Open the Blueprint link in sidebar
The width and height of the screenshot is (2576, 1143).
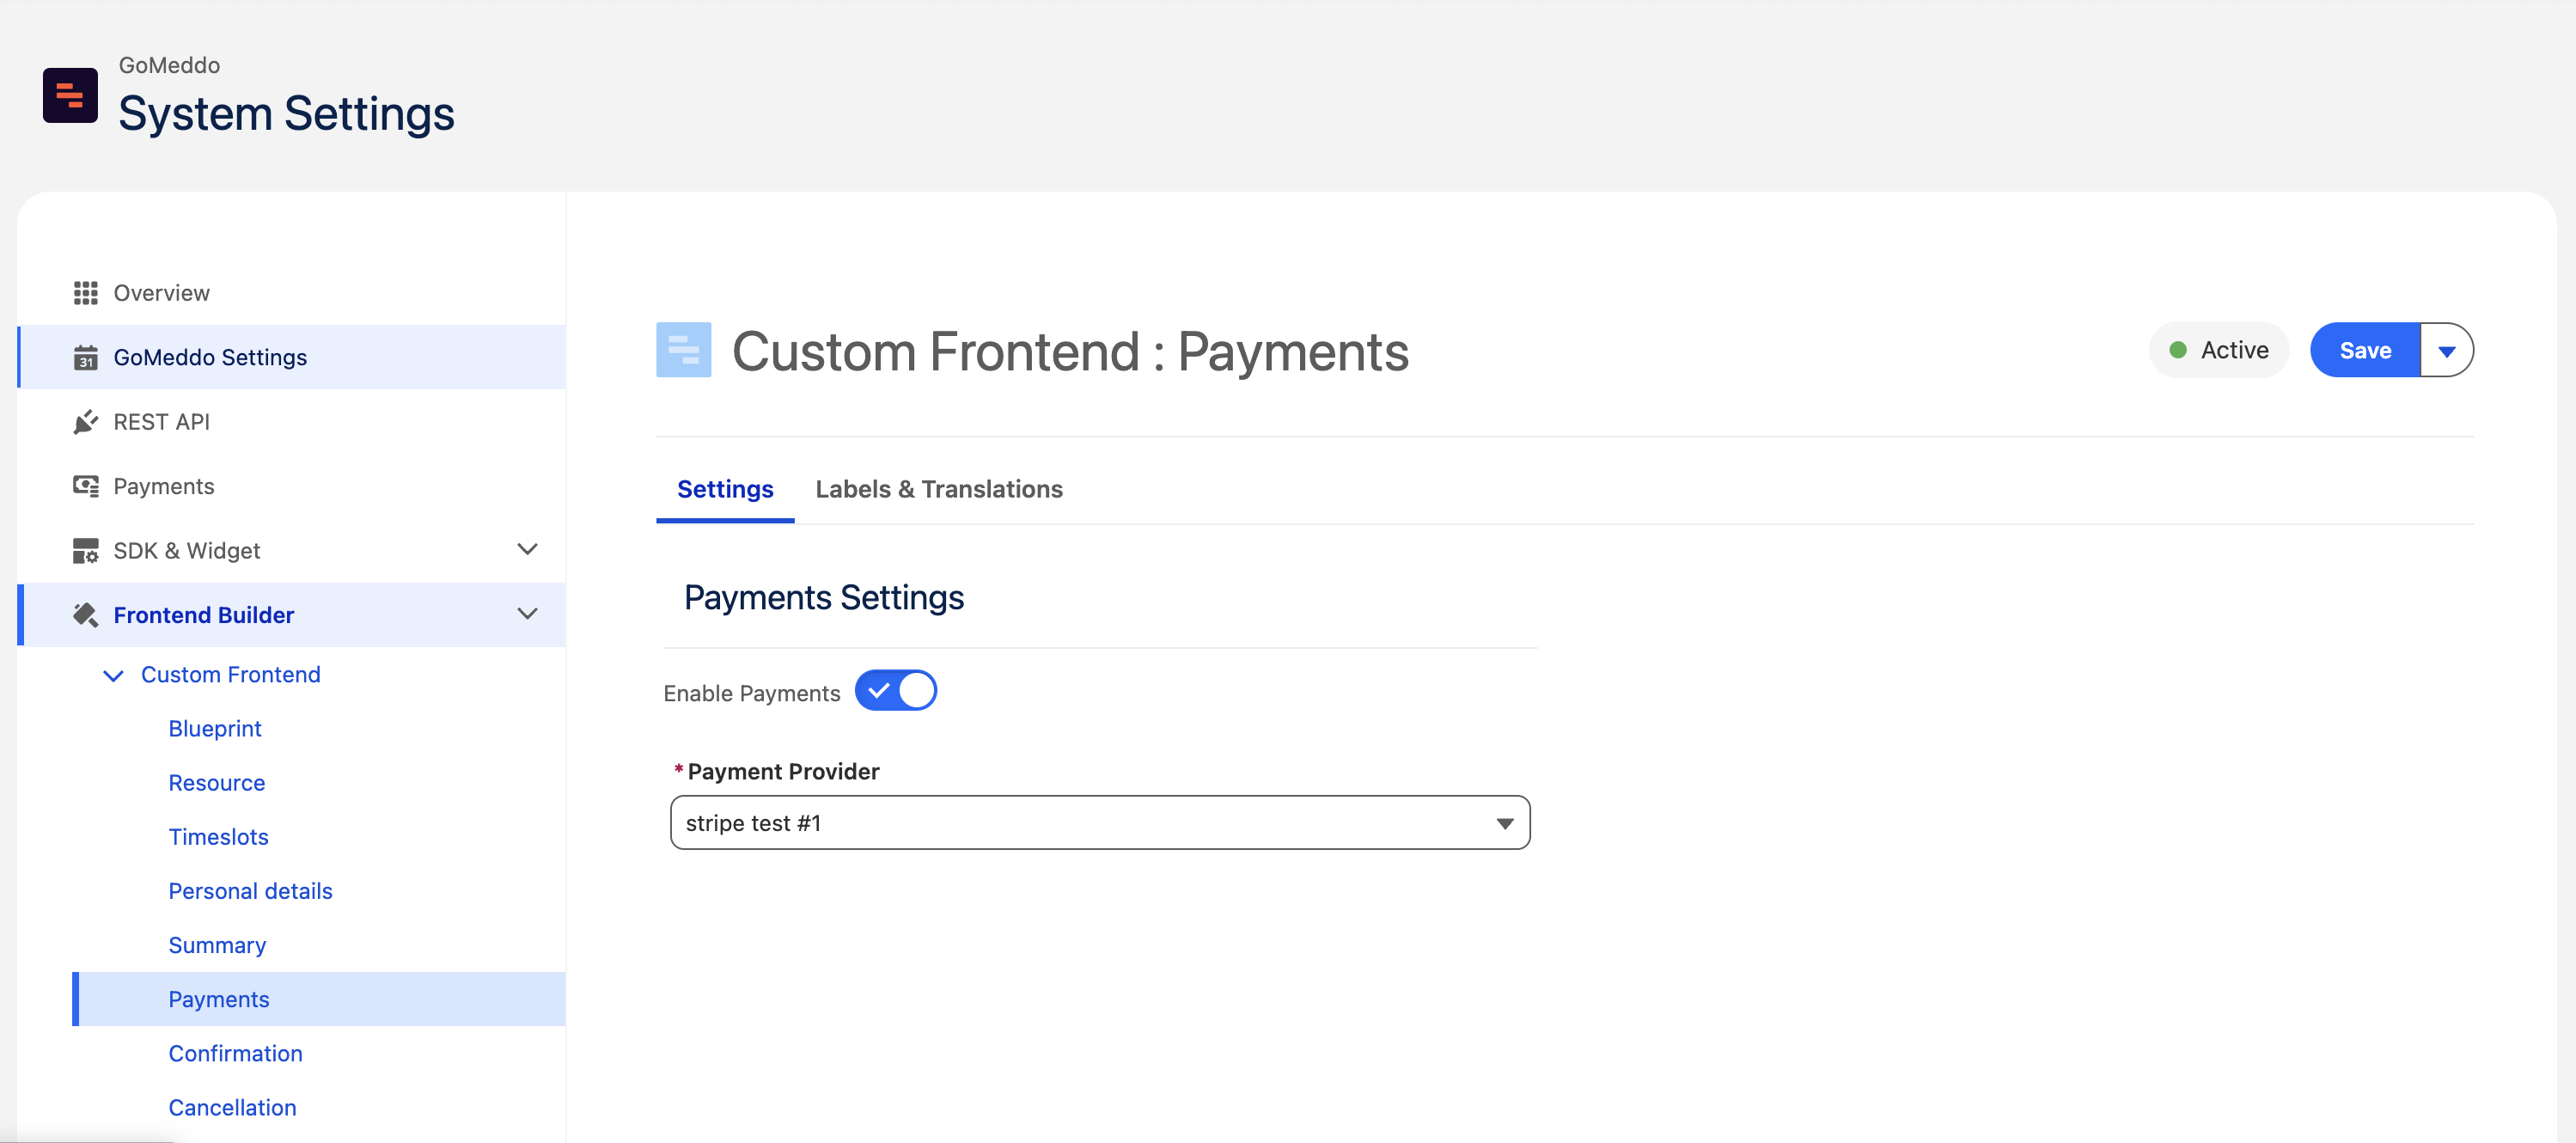click(x=215, y=729)
